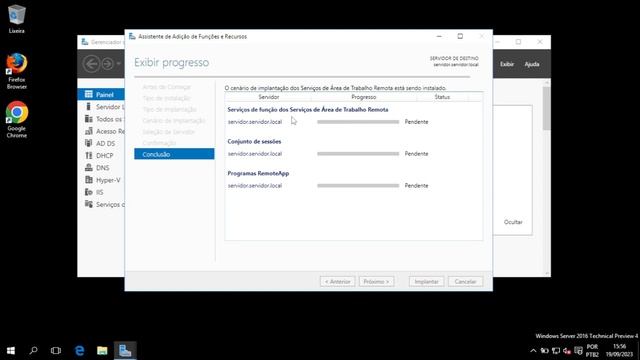Minimize the Assistente de Adição wizard window
The image size is (640, 360).
[439, 36]
